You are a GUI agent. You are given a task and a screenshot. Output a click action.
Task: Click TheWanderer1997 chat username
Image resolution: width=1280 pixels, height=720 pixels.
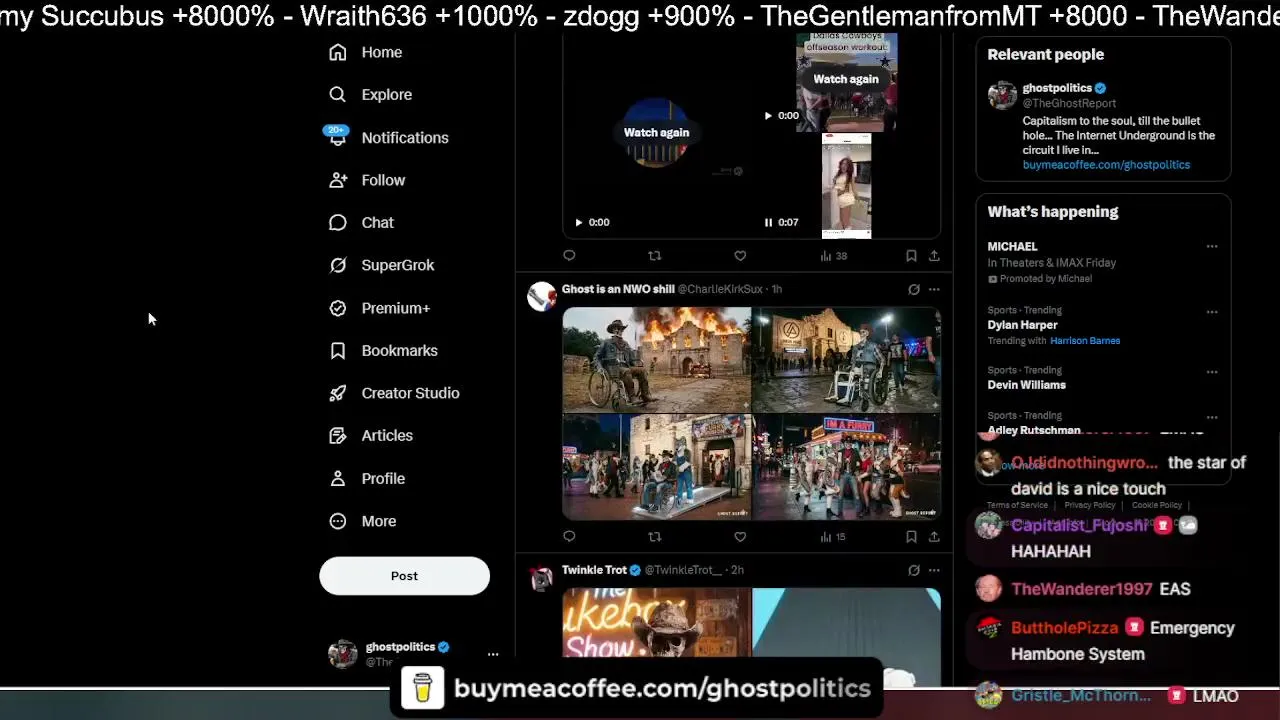click(x=1081, y=589)
